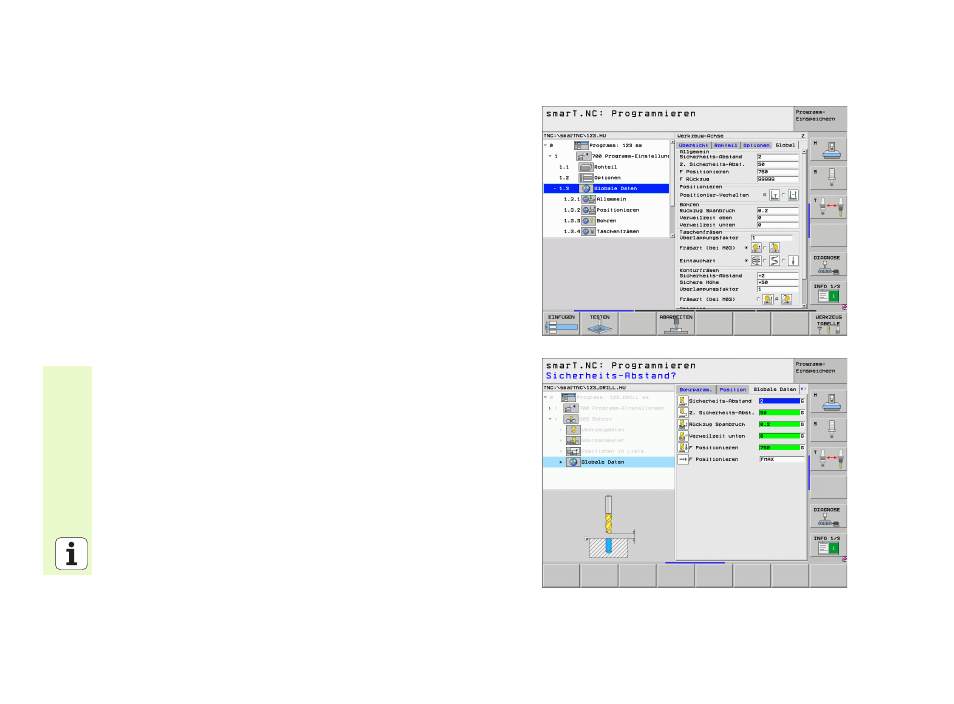Open DIAGNOSE in the 123.HU screen sidebar
This screenshot has width=954, height=704.
click(x=828, y=265)
